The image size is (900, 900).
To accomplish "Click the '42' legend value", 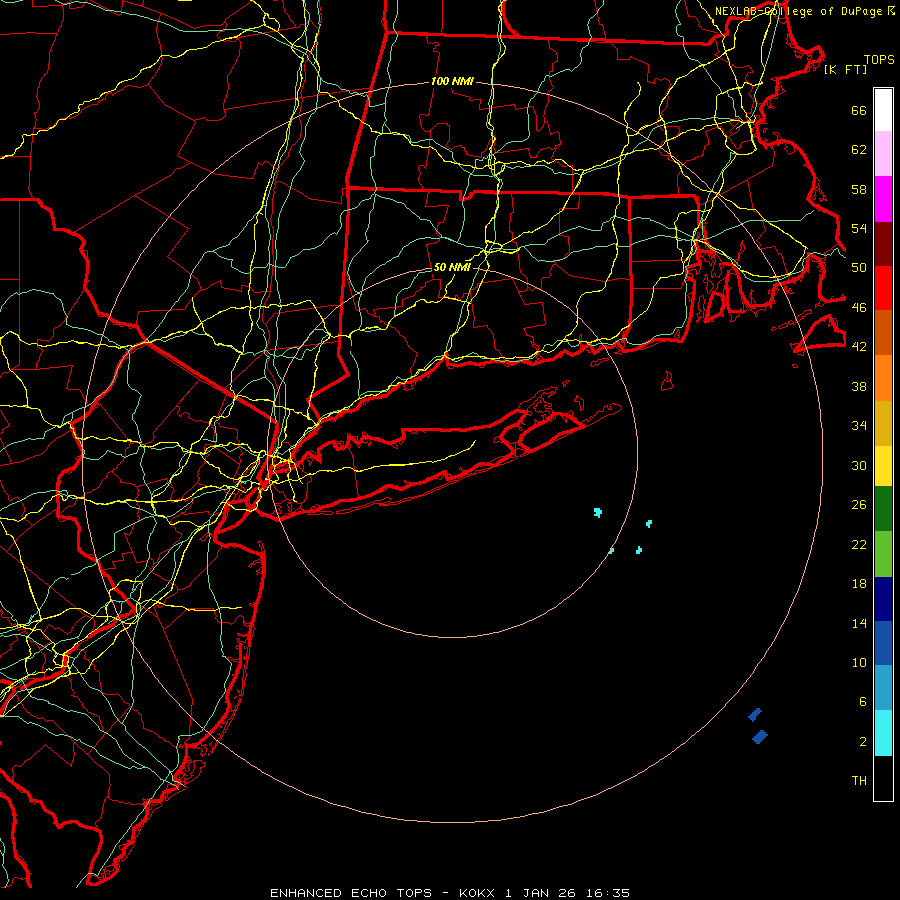I will click(859, 346).
